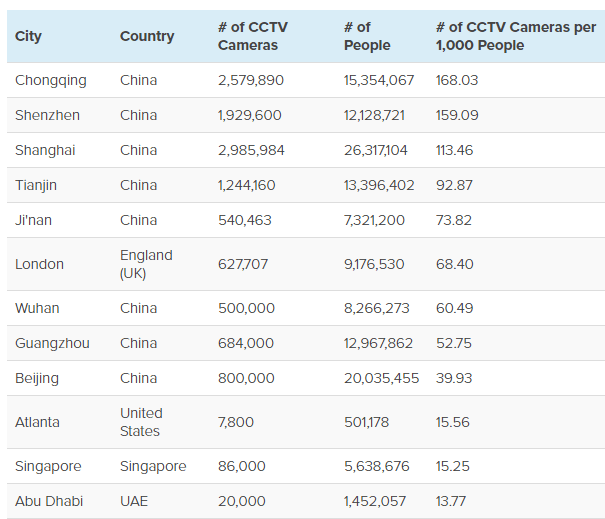Click the Chongqing city cell
The height and width of the screenshot is (519, 605).
(51, 80)
